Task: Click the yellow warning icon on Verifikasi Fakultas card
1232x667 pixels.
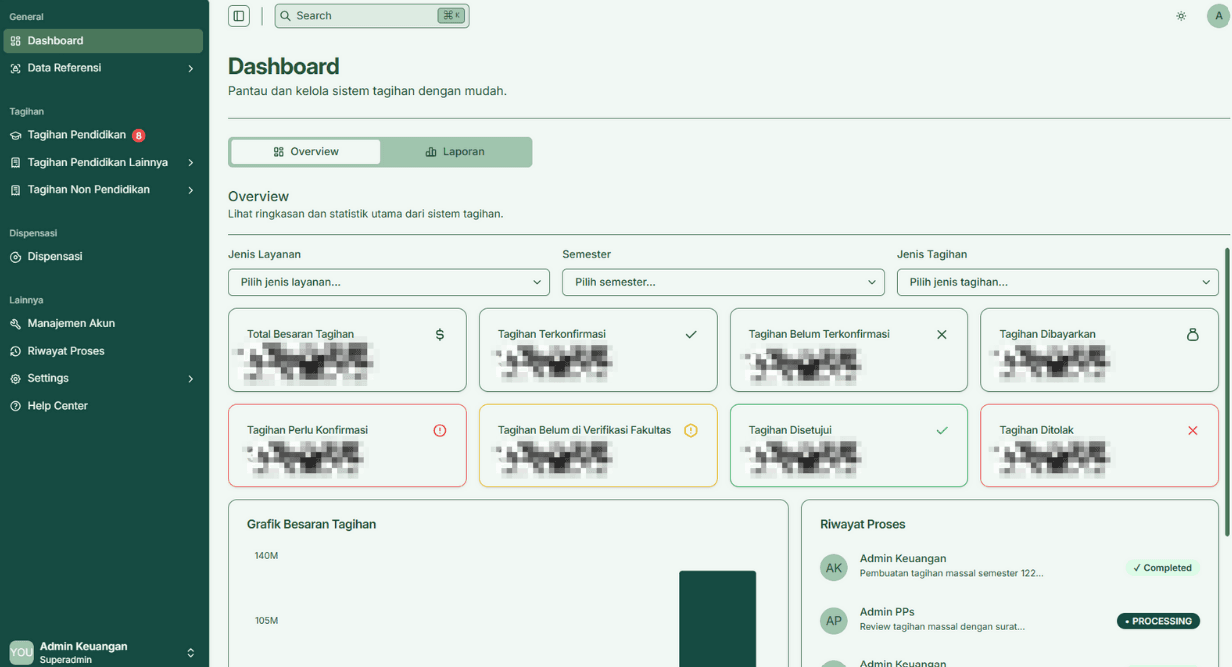Action: pyautogui.click(x=690, y=430)
